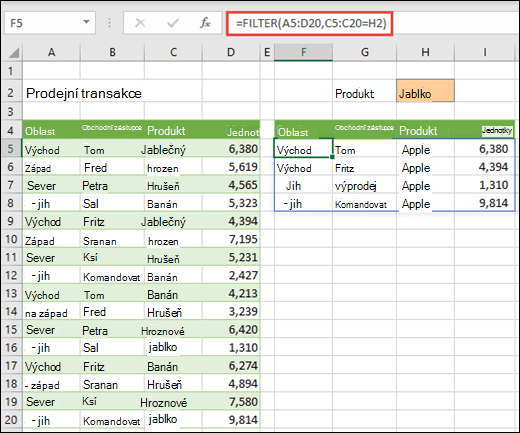Click the Enter checkmark formula bar icon
The height and width of the screenshot is (433, 520).
[173, 23]
